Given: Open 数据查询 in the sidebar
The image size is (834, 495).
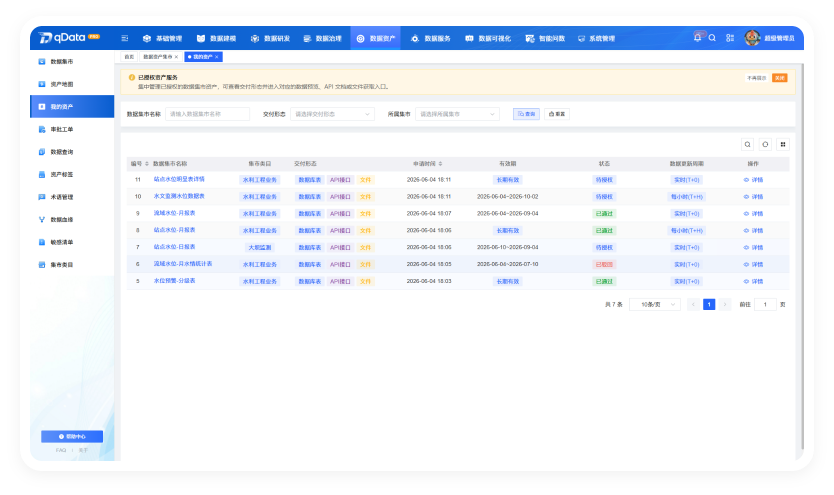Looking at the screenshot, I should (x=72, y=152).
